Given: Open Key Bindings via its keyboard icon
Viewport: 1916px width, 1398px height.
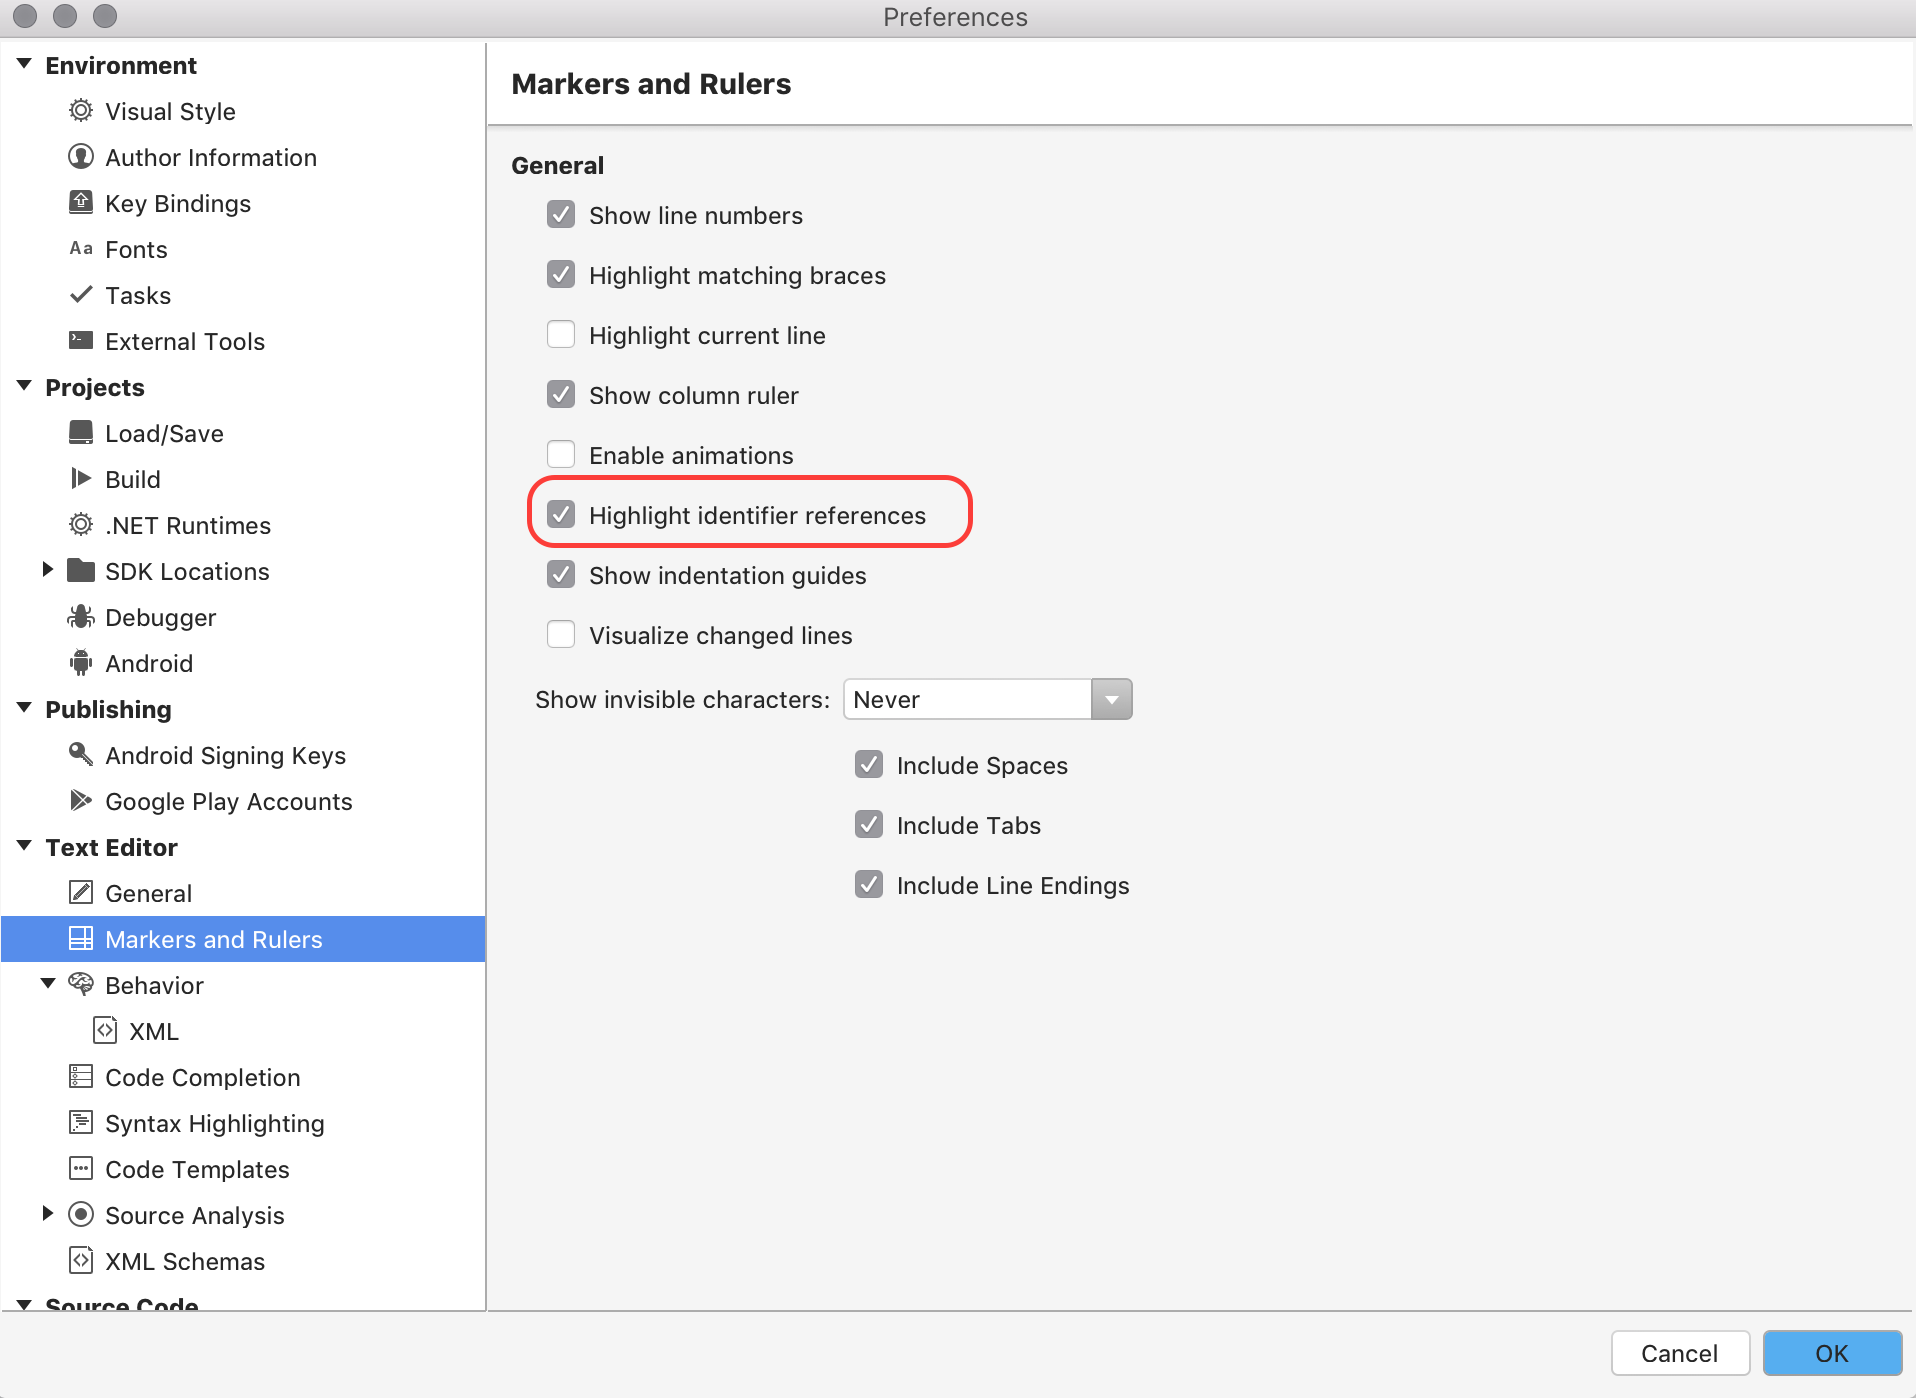Looking at the screenshot, I should coord(80,202).
